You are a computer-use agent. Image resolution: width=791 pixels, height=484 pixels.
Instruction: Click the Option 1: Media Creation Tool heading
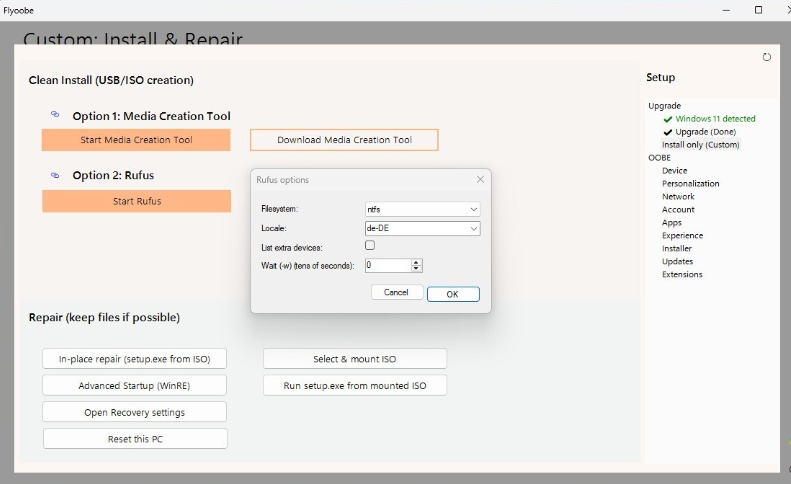click(x=151, y=116)
